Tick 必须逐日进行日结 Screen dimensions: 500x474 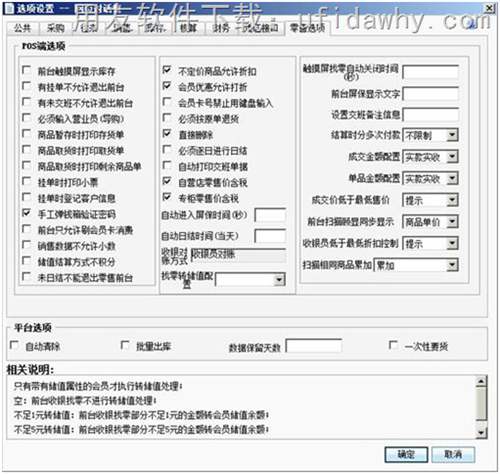[167, 149]
